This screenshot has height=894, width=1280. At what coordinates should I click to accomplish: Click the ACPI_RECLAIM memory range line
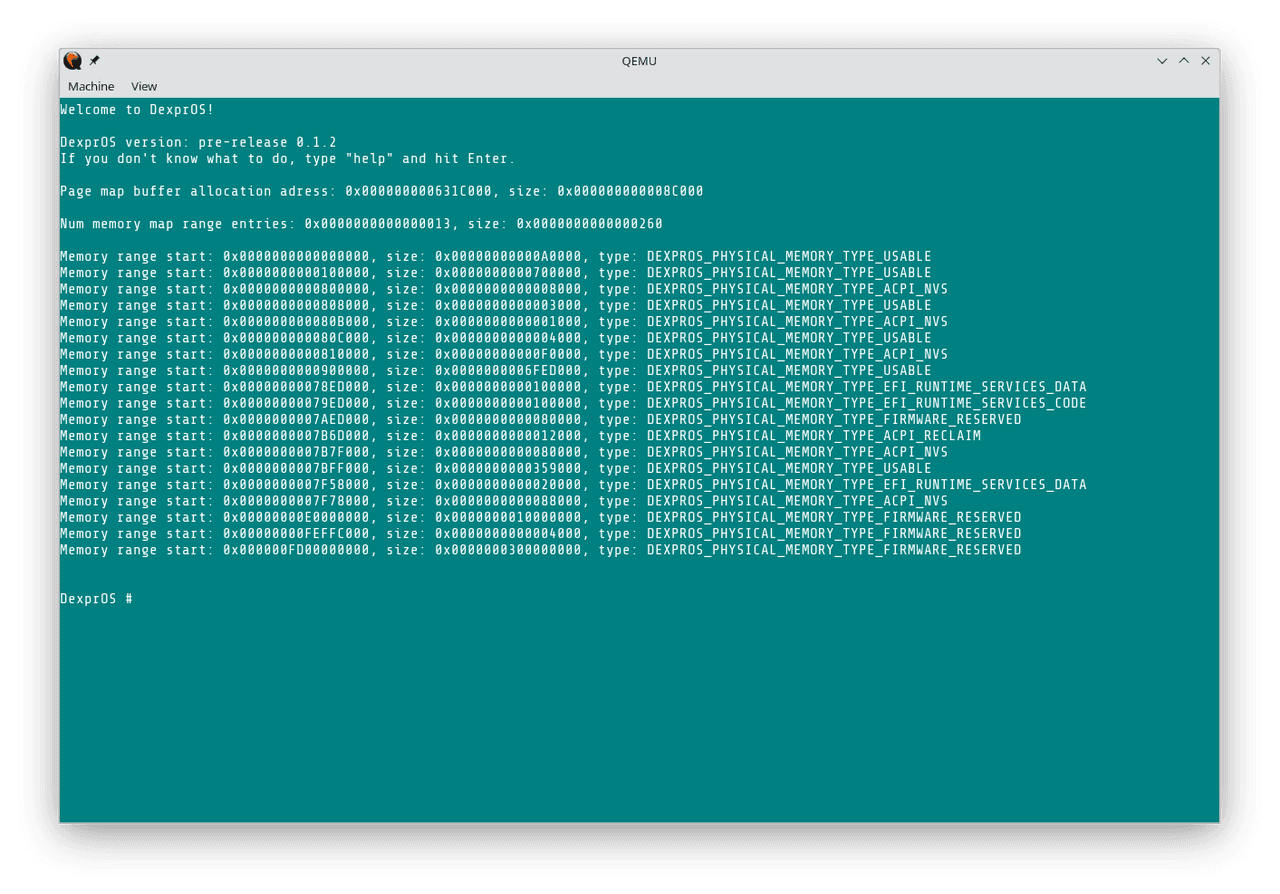[x=520, y=436]
